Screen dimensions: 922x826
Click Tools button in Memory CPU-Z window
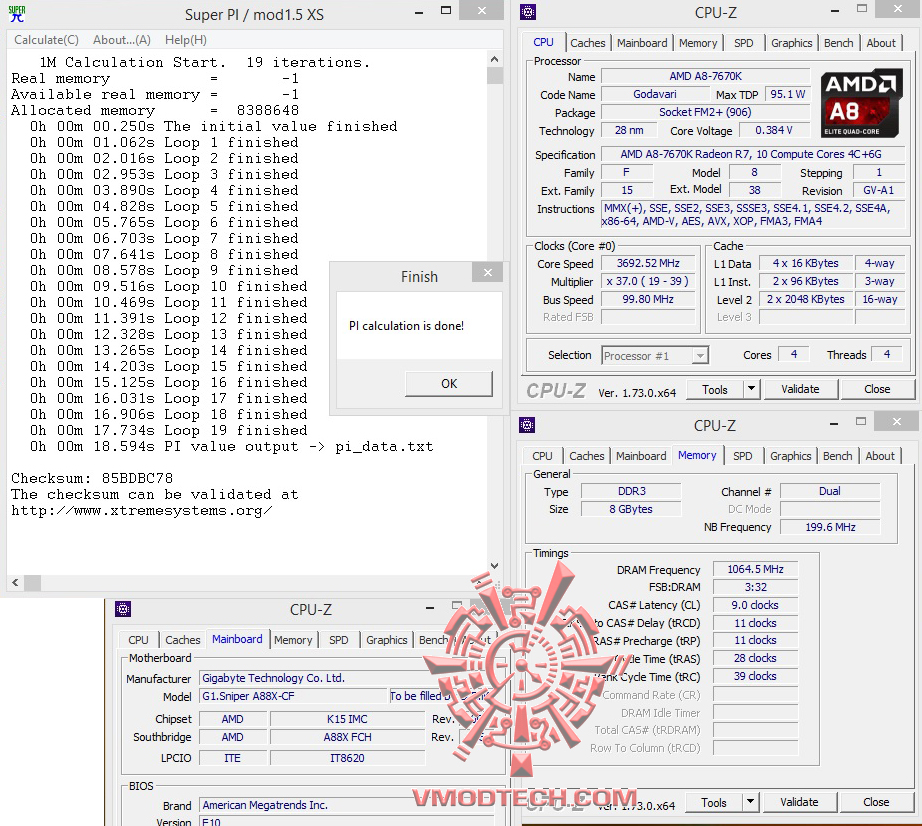coord(713,802)
